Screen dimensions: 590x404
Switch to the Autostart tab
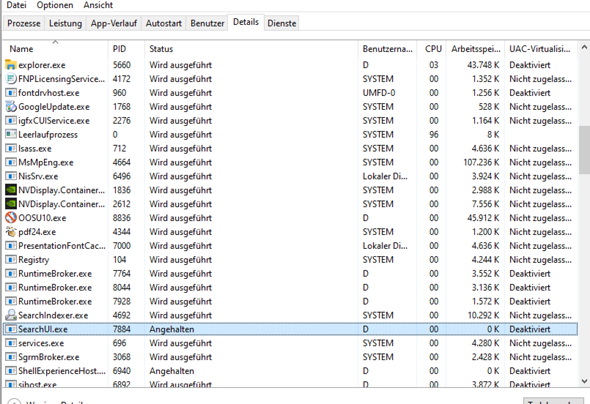164,23
